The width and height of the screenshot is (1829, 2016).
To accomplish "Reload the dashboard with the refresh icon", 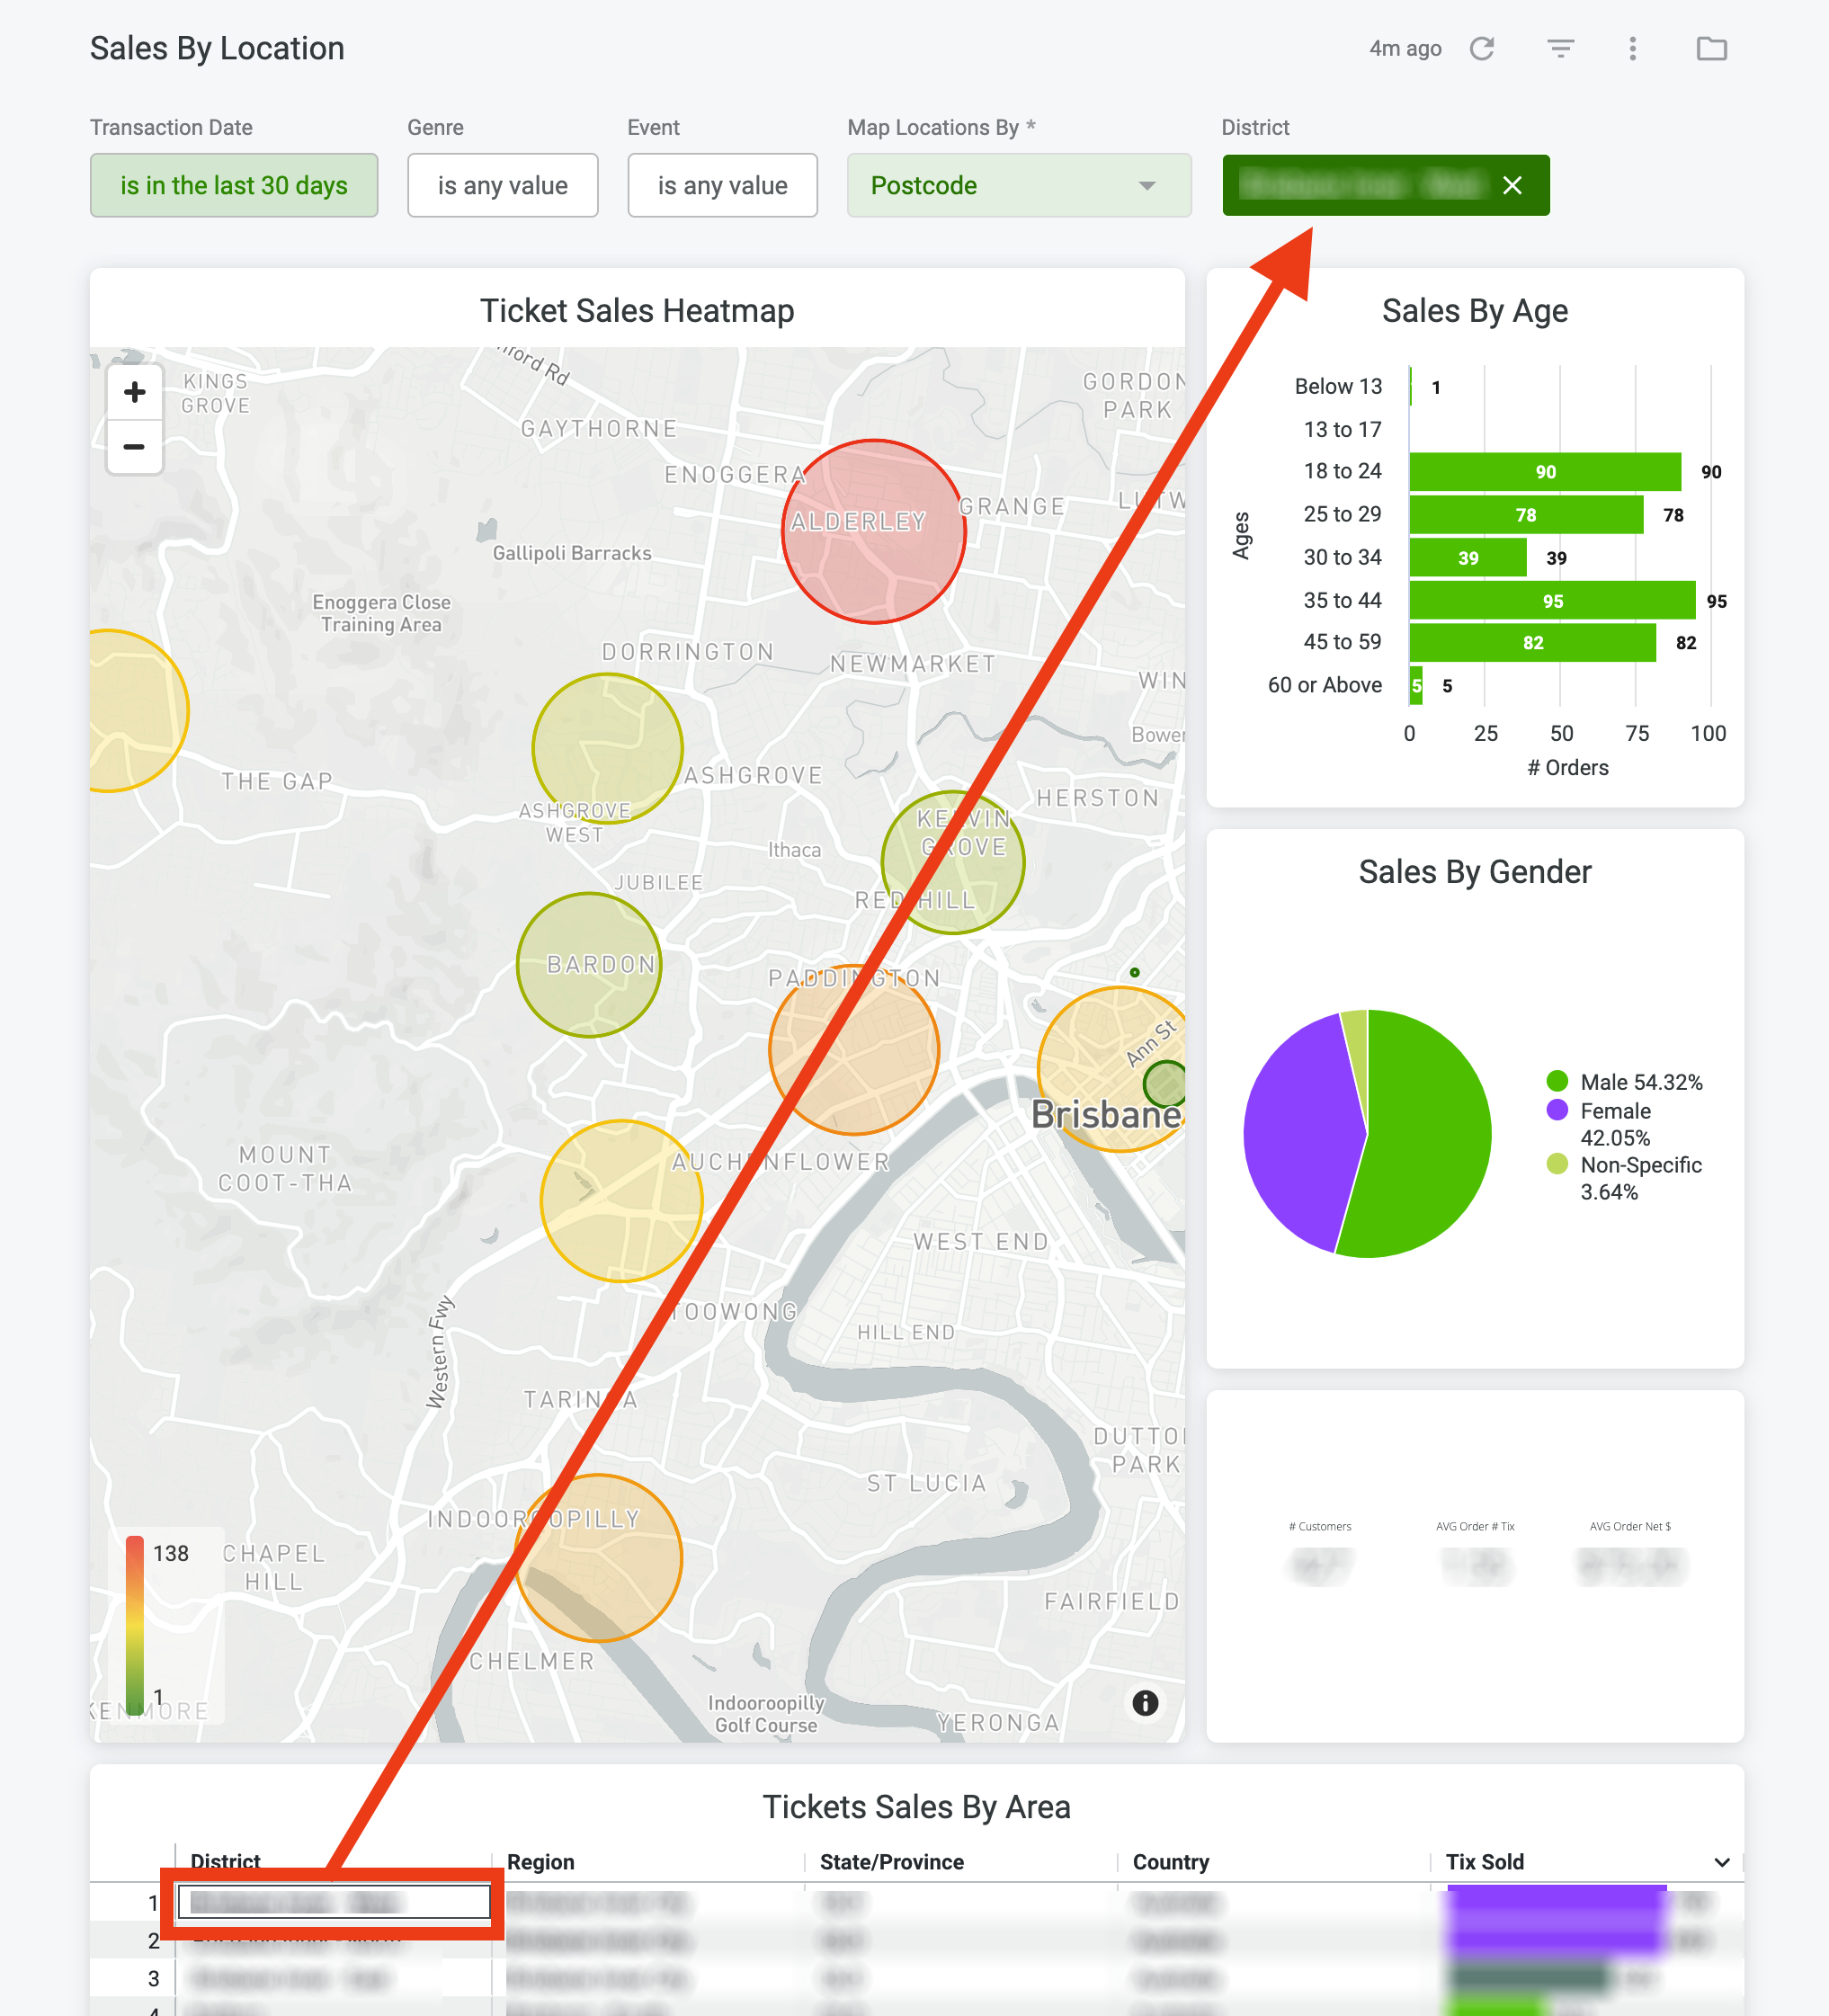I will pyautogui.click(x=1481, y=48).
